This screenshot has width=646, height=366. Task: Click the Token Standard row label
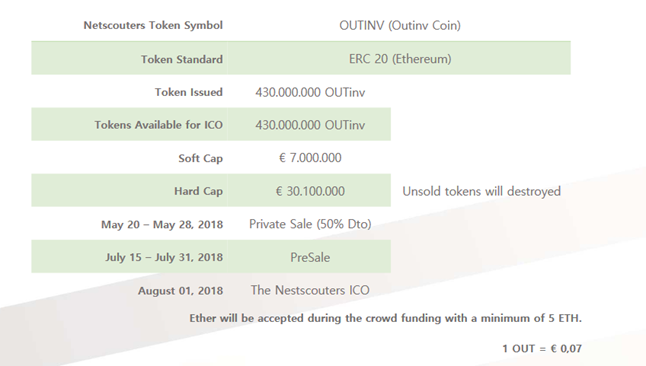(182, 59)
